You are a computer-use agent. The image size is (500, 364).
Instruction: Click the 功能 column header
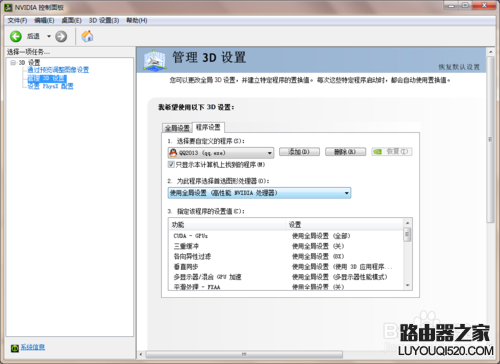(228, 225)
